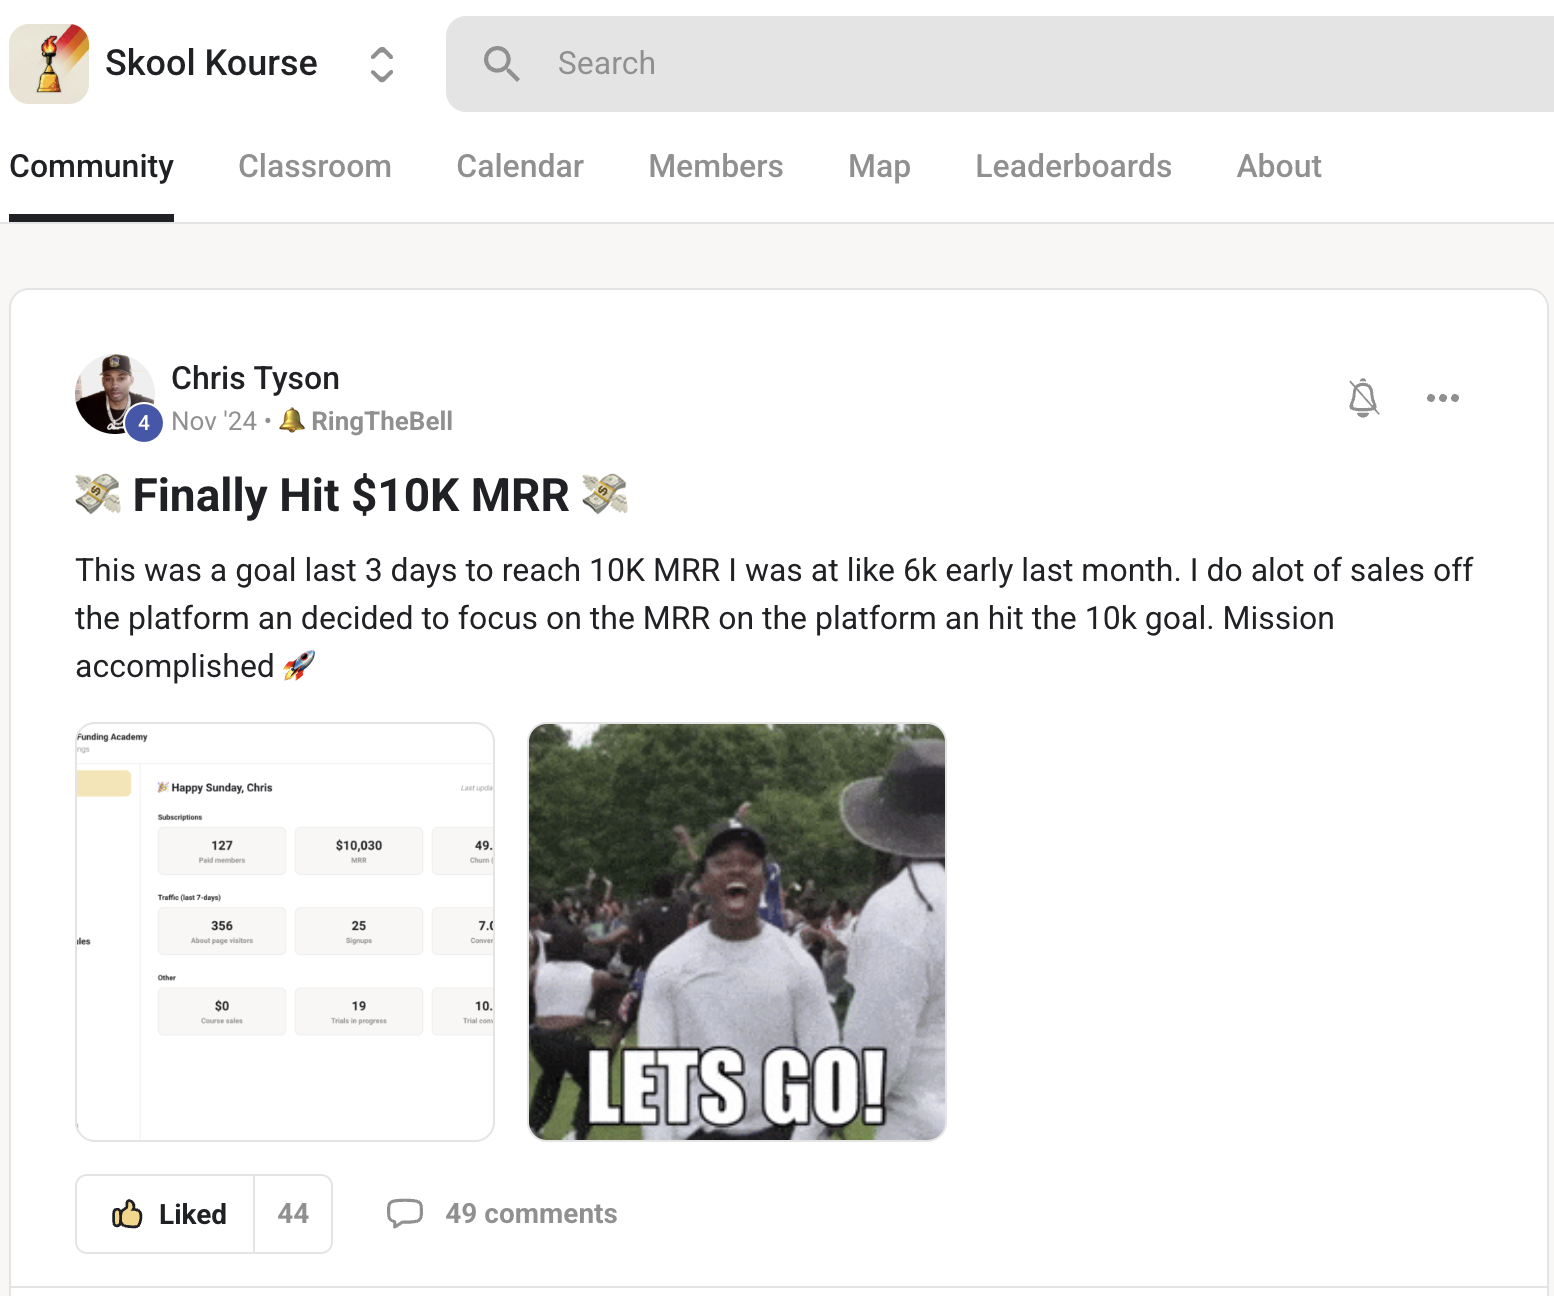Open the LETS GO celebration GIF
The width and height of the screenshot is (1554, 1296).
click(x=737, y=932)
